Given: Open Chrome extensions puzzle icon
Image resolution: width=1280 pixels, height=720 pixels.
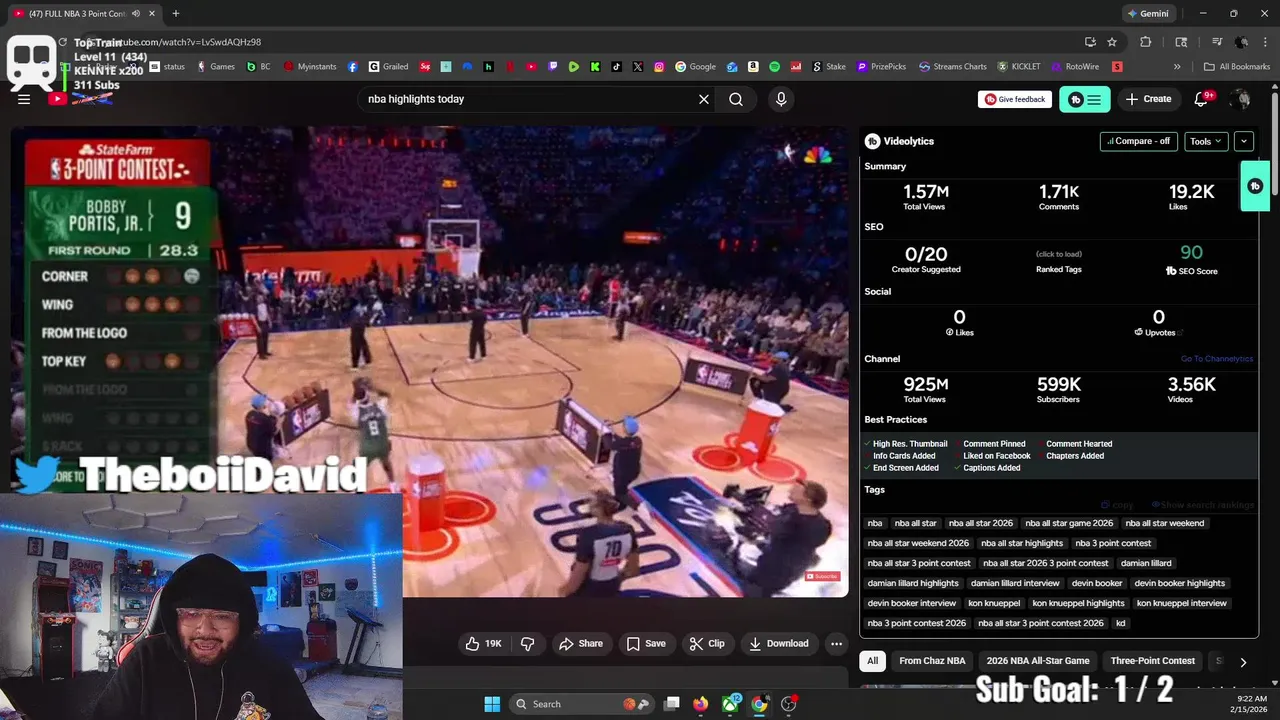Looking at the screenshot, I should click(1146, 42).
